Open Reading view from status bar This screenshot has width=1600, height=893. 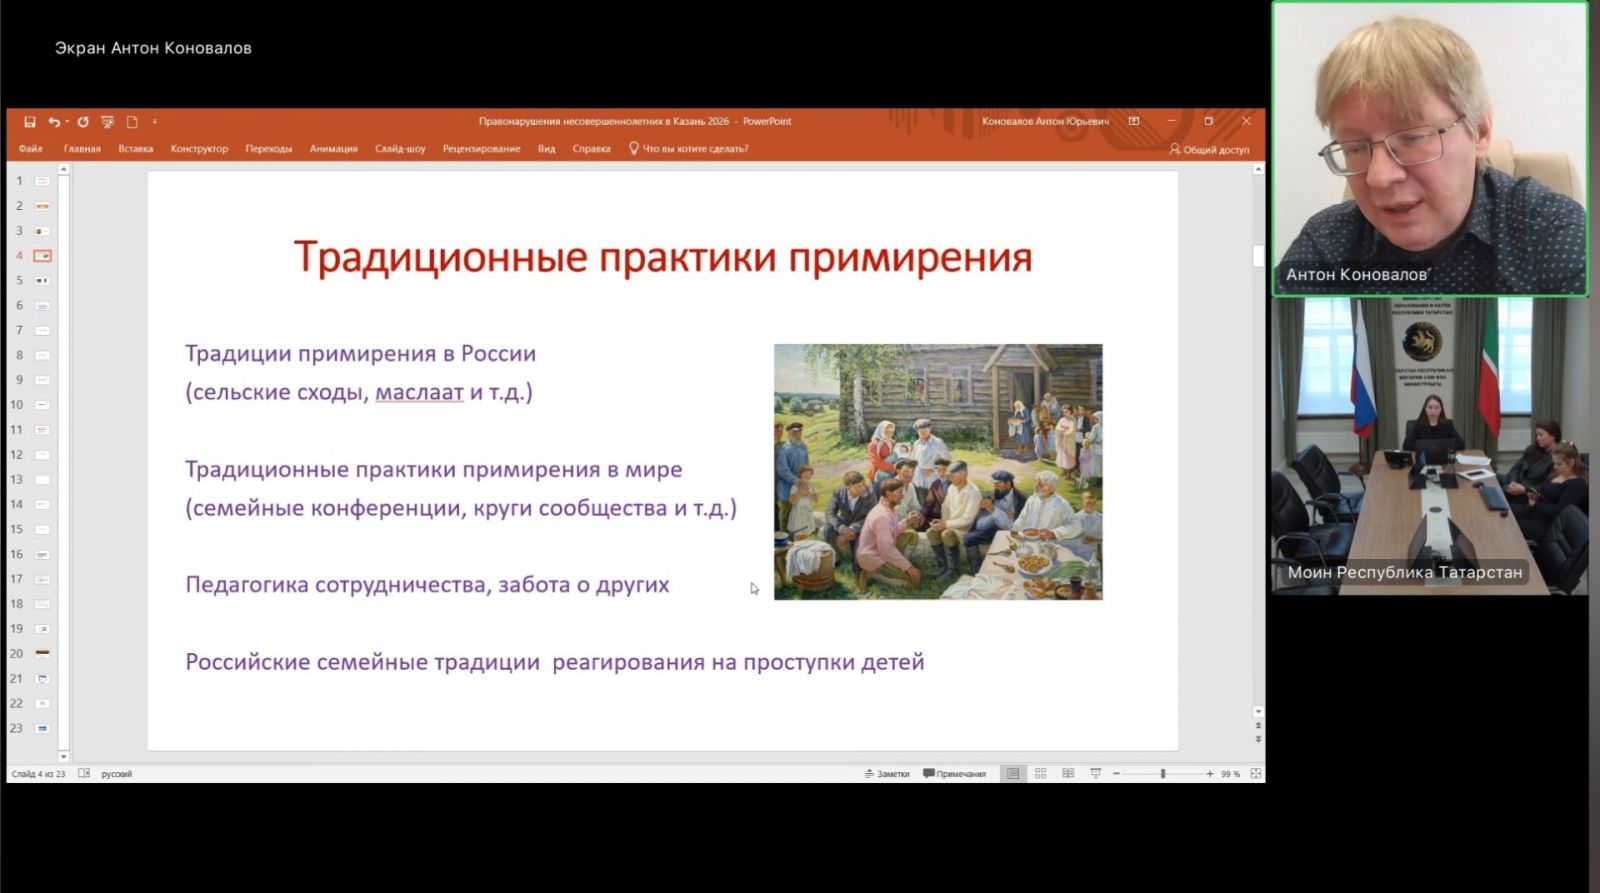pyautogui.click(x=1068, y=774)
